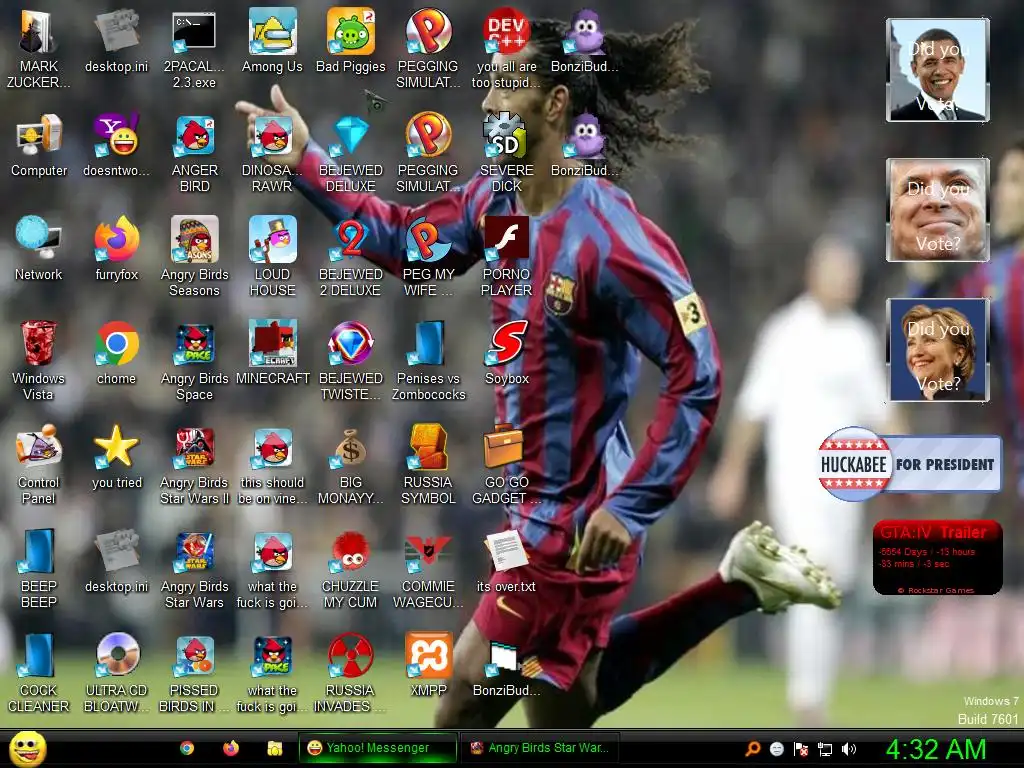Click the GTA:IV Trailer countdown gadget
Viewport: 1024px width, 768px height.
point(938,557)
